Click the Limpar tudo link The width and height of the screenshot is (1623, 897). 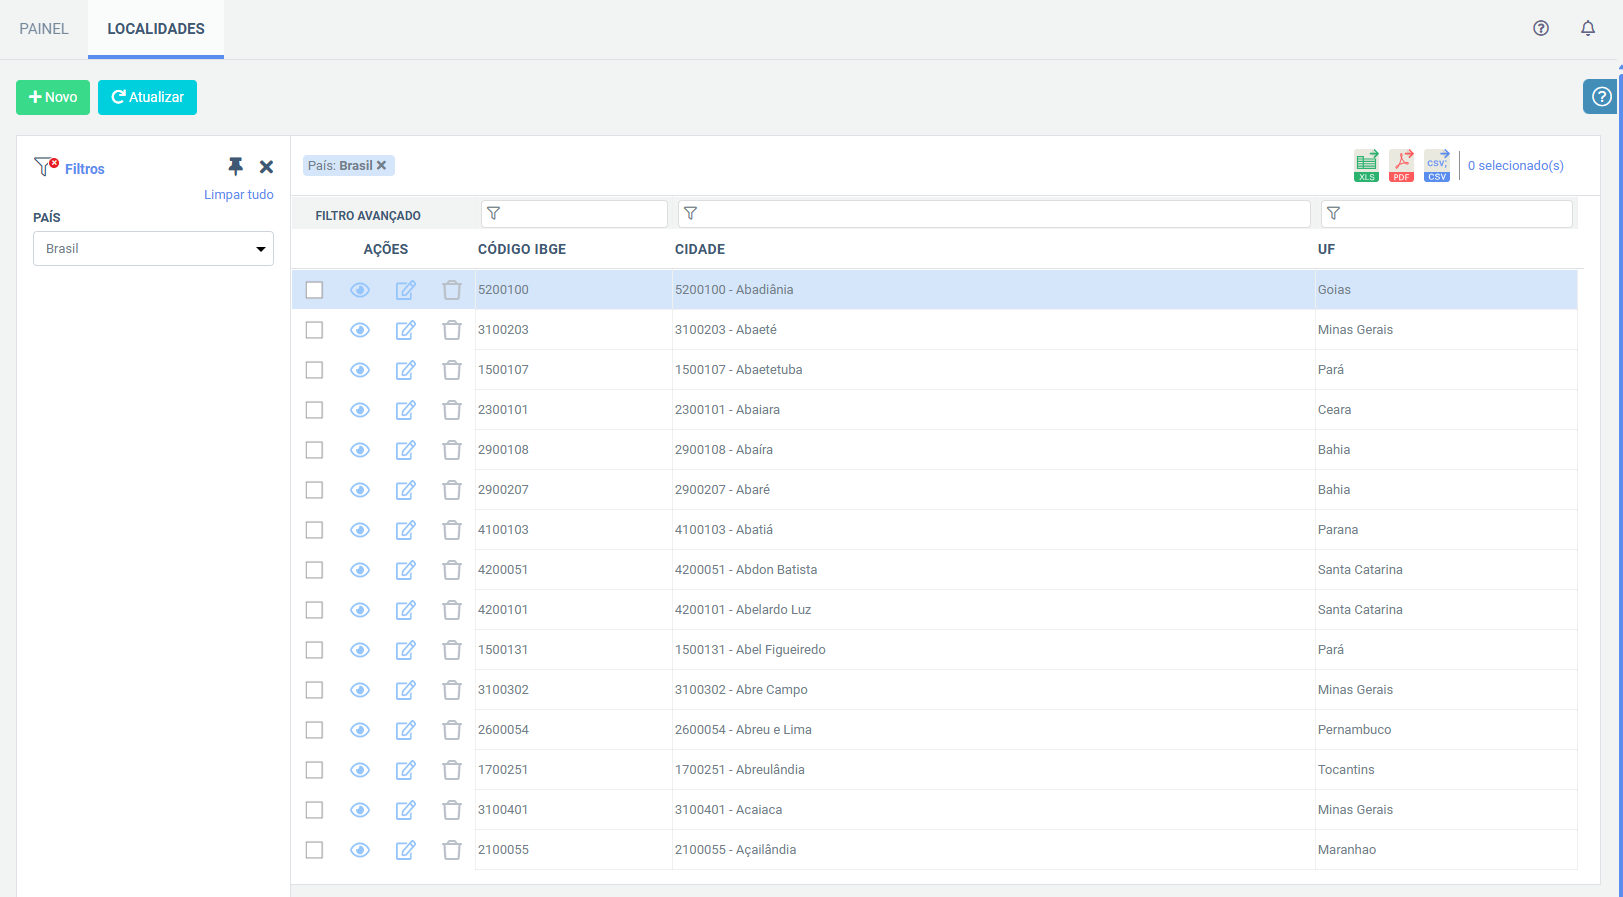click(239, 194)
